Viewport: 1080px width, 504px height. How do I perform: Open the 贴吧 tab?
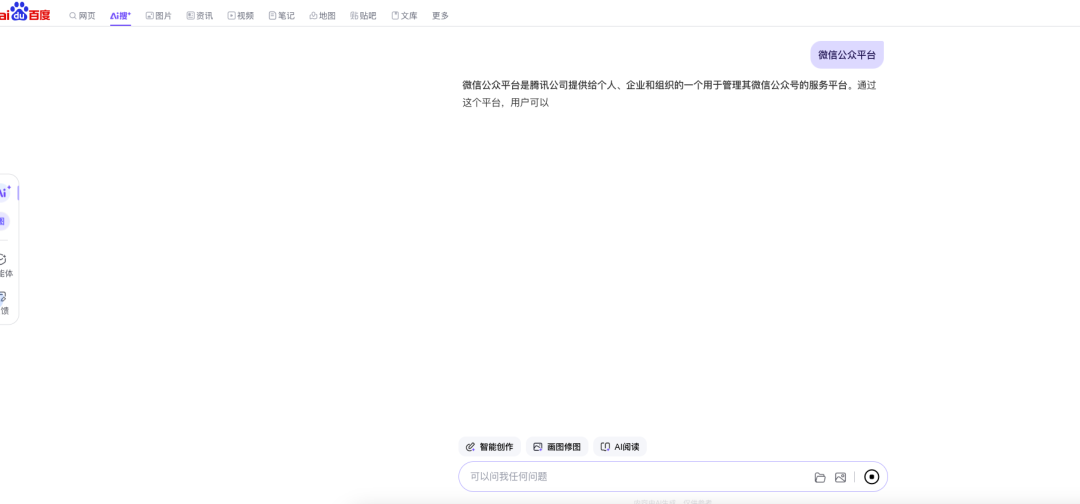[364, 15]
